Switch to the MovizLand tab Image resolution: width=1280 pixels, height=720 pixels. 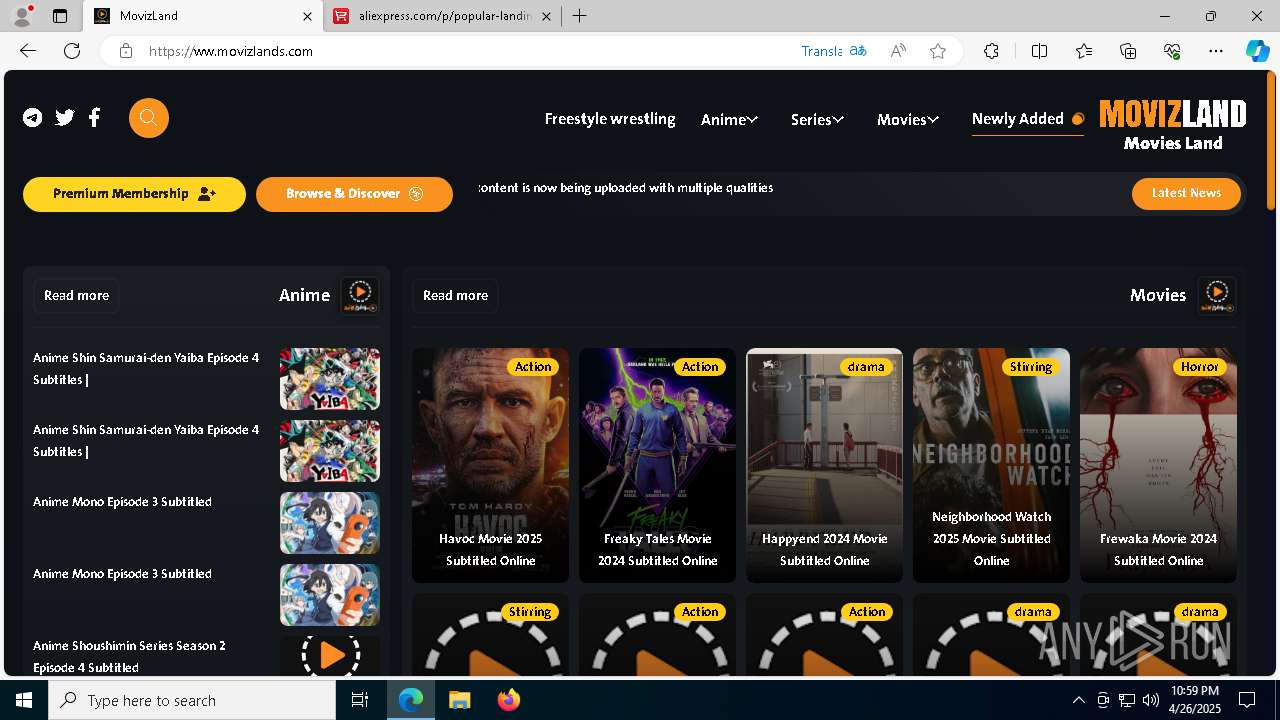pos(203,16)
